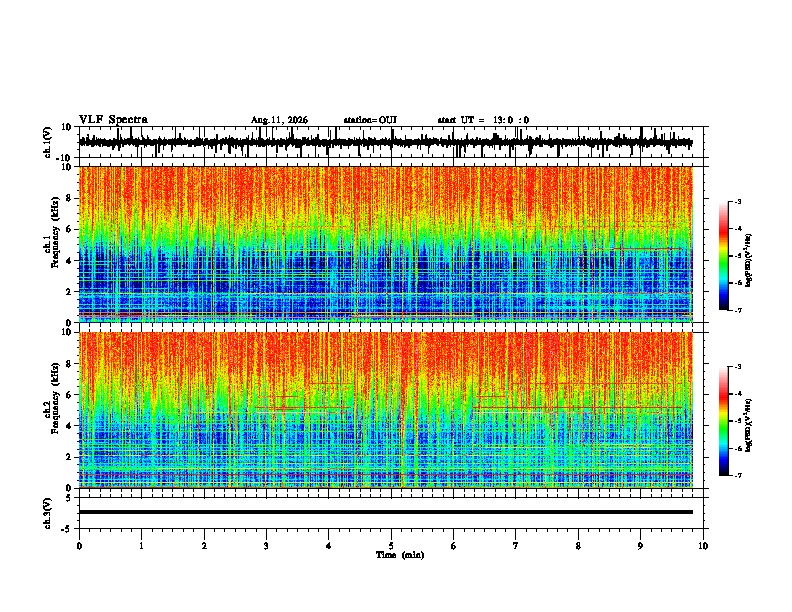Image resolution: width=792 pixels, height=612 pixels.
Task: Click the "-3" label on ch.1 colorbar
Action: (738, 202)
